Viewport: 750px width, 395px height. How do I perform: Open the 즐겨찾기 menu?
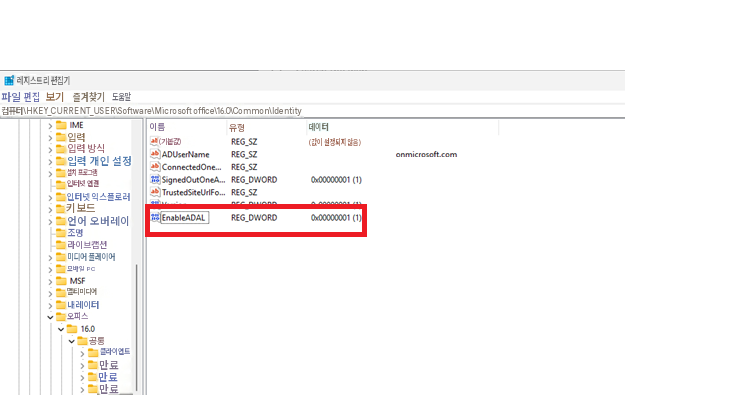click(x=88, y=97)
